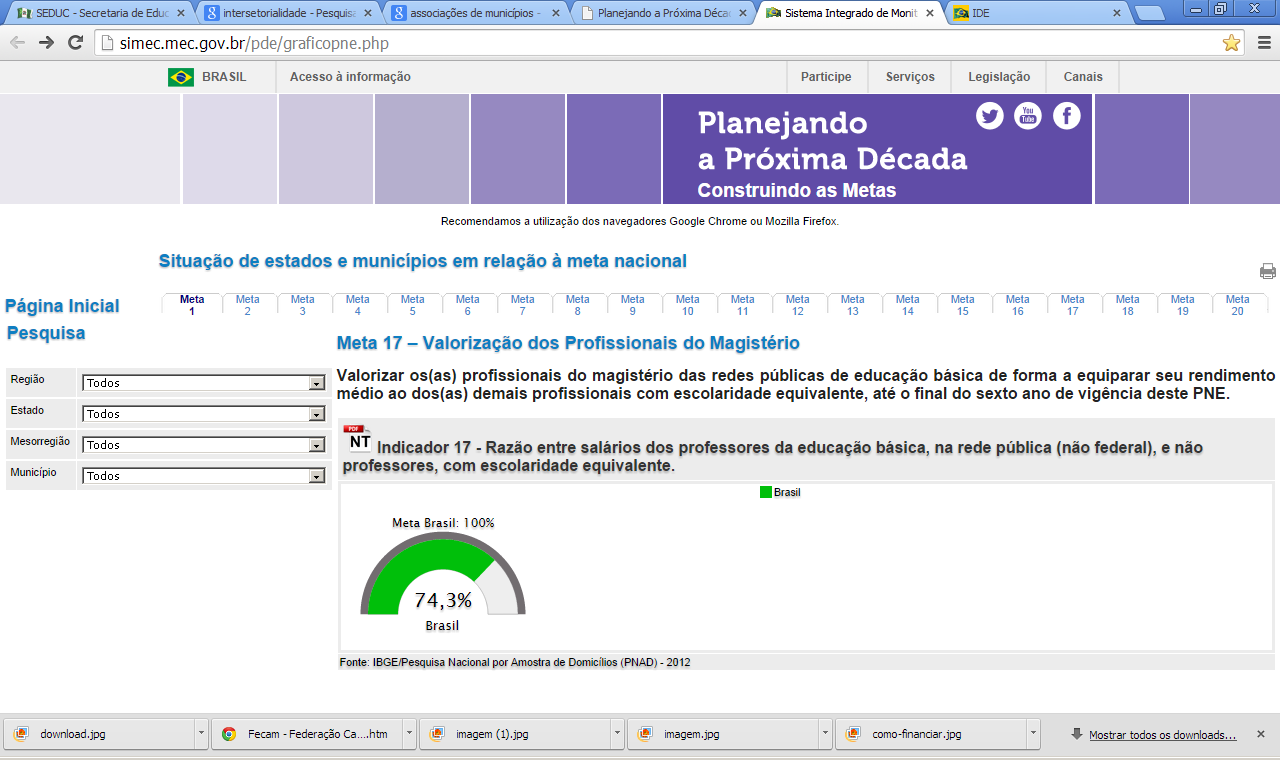Select the Meta 5 tab
Image resolution: width=1280 pixels, height=760 pixels.
click(x=412, y=305)
